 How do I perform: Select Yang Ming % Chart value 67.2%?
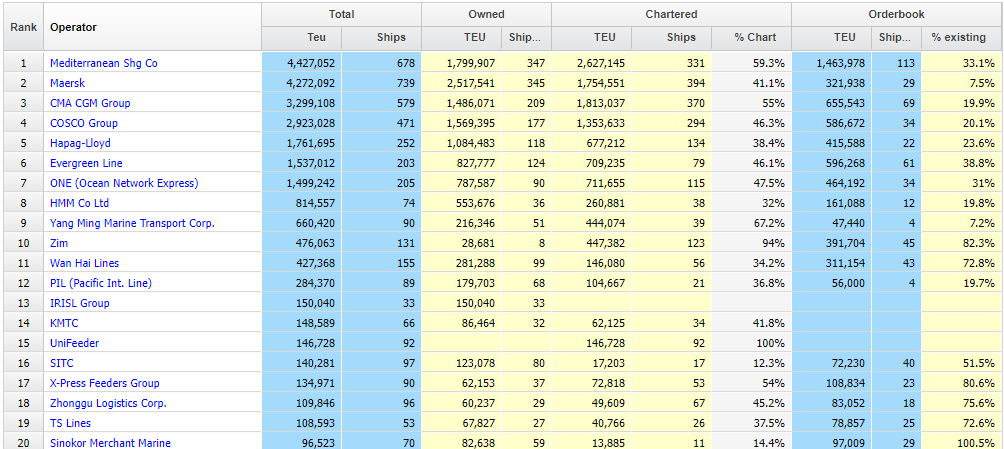[x=752, y=223]
